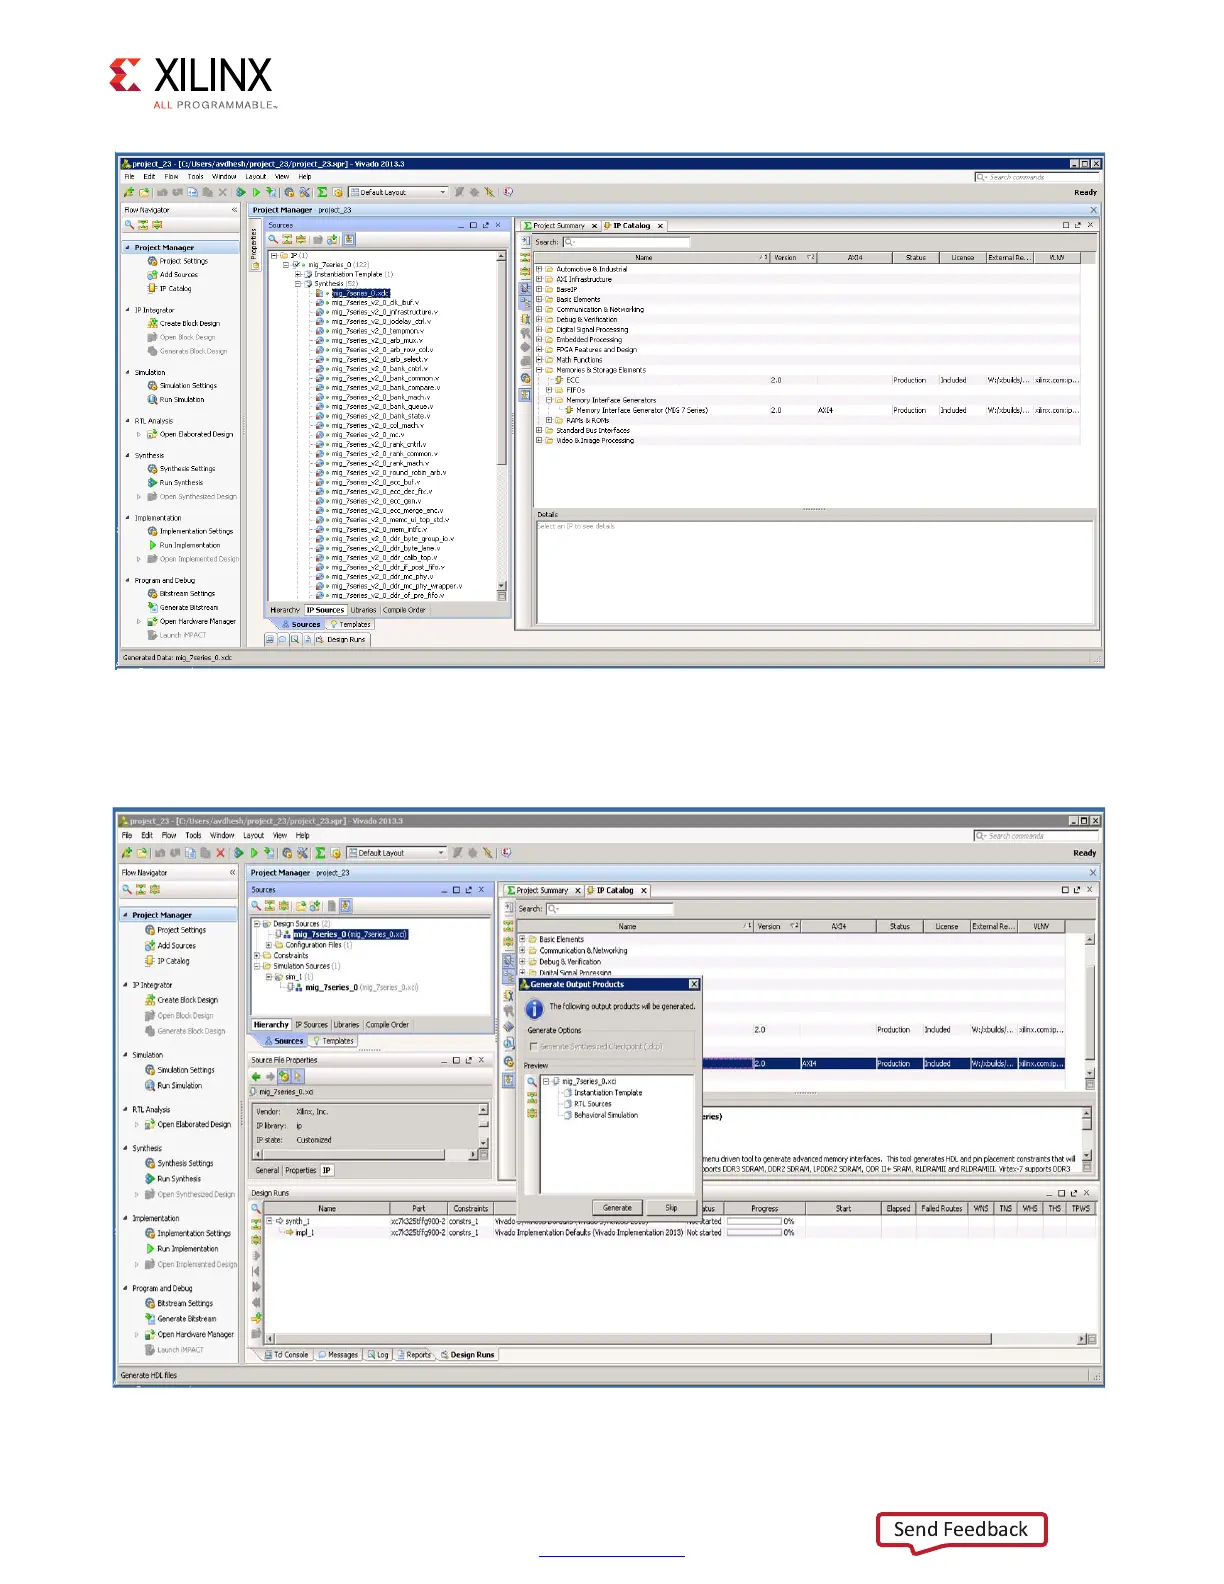
Task: Toggle Generate Synthesized Checkpoint checkbox
Action: [x=533, y=1047]
